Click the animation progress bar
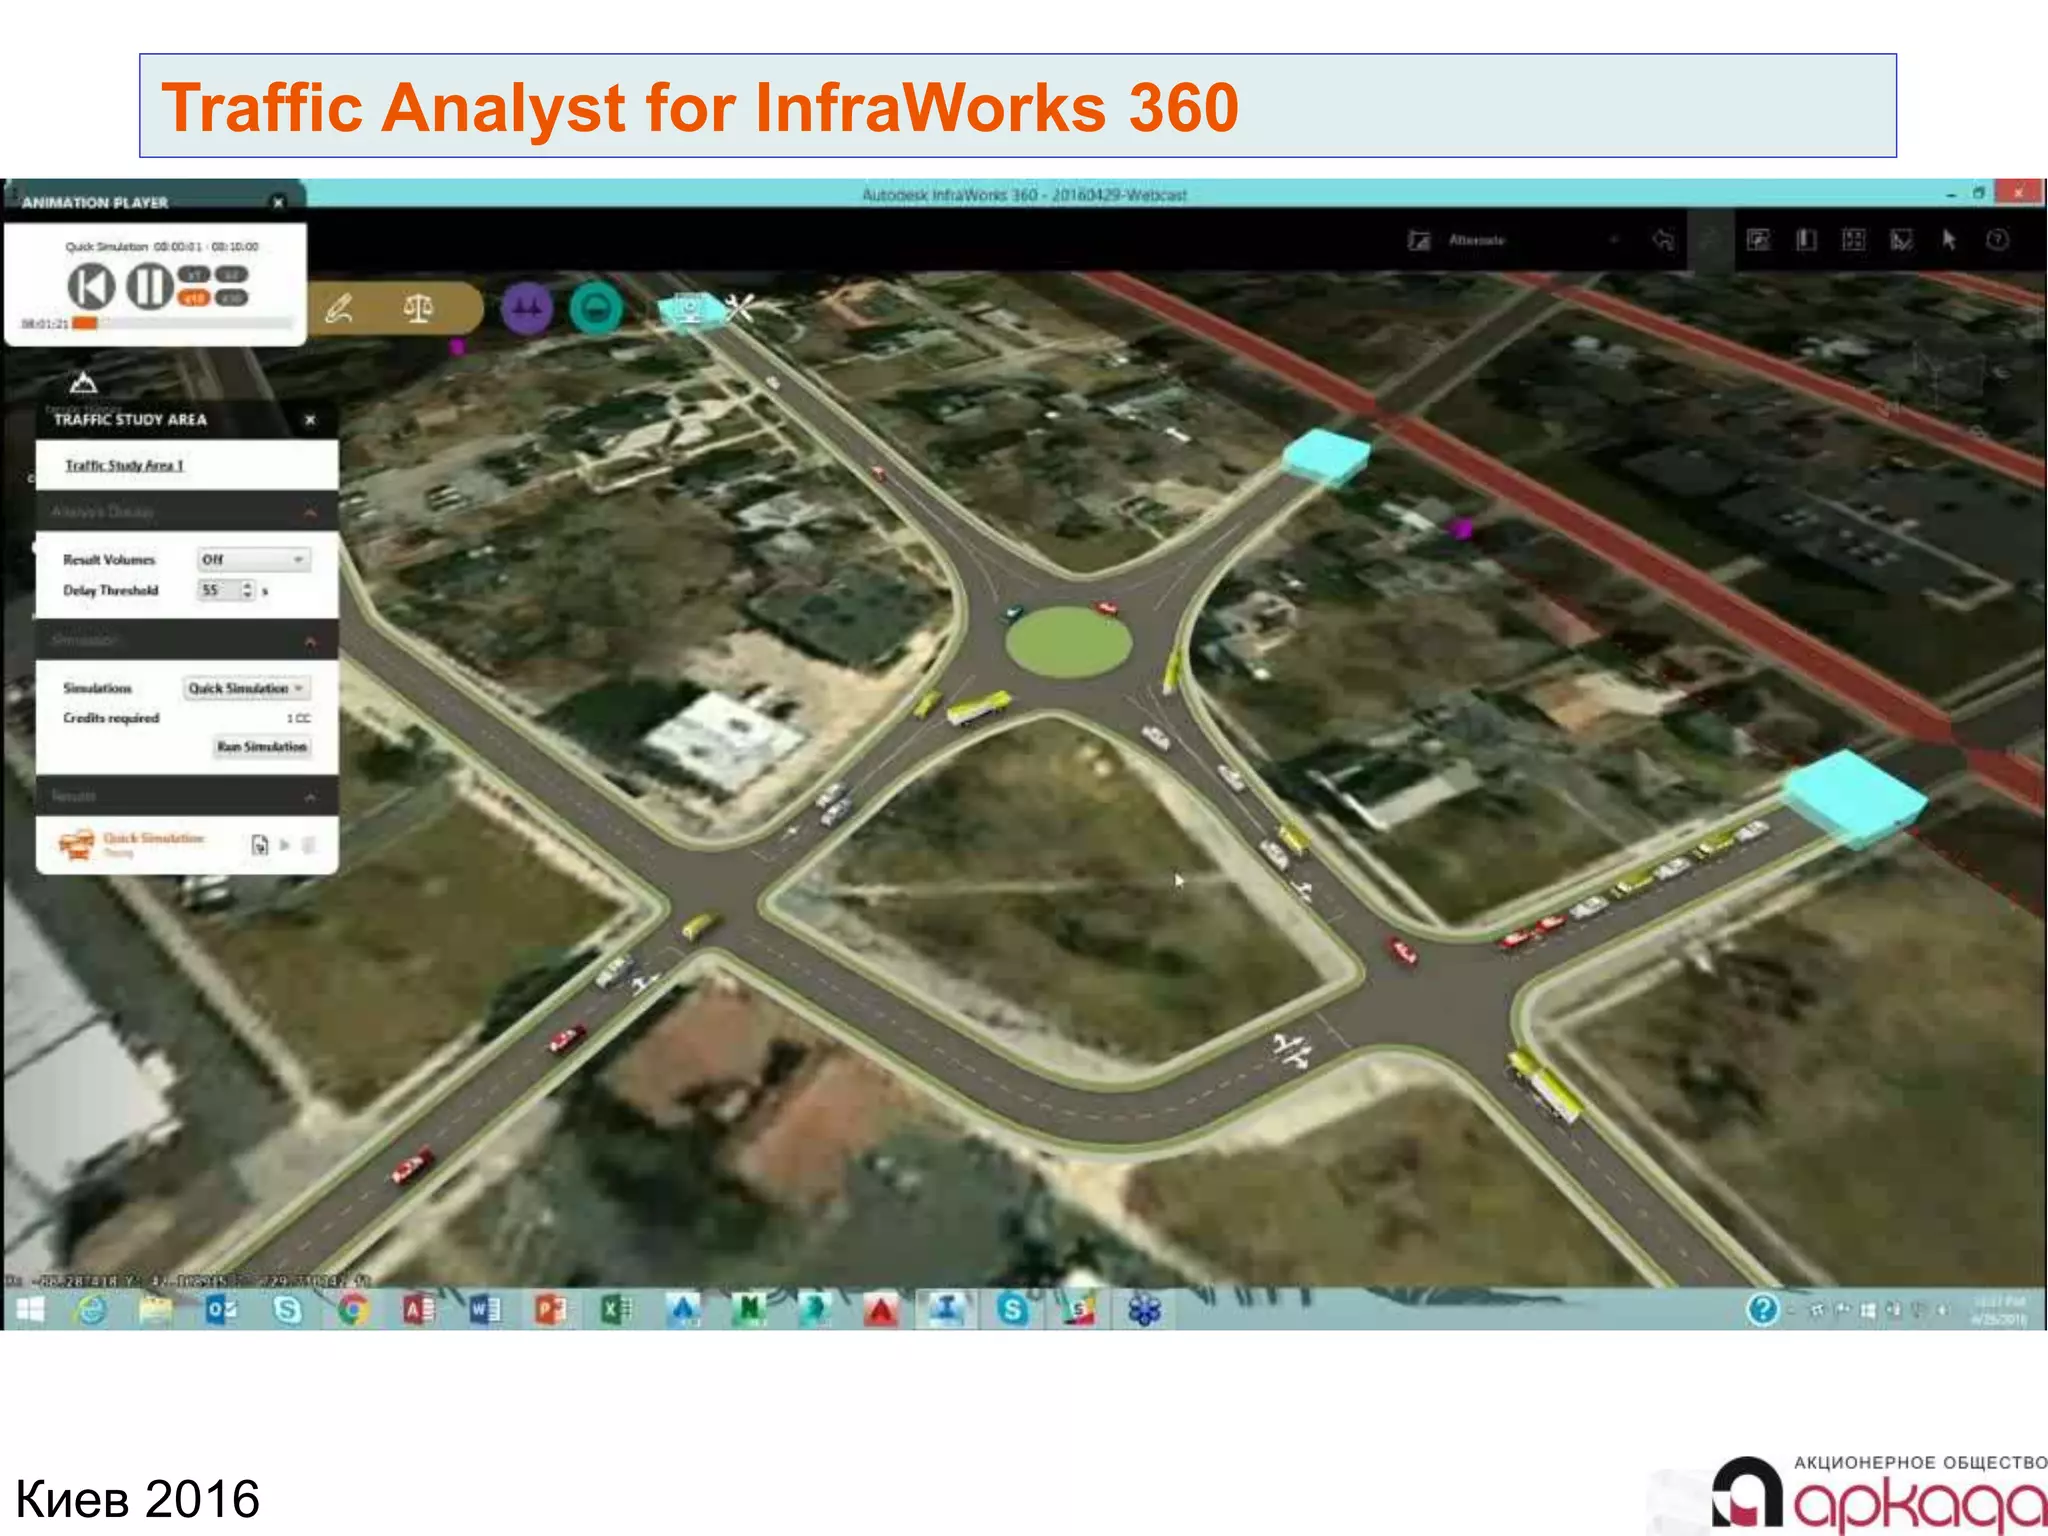Viewport: 2048px width, 1536px height. [x=184, y=323]
